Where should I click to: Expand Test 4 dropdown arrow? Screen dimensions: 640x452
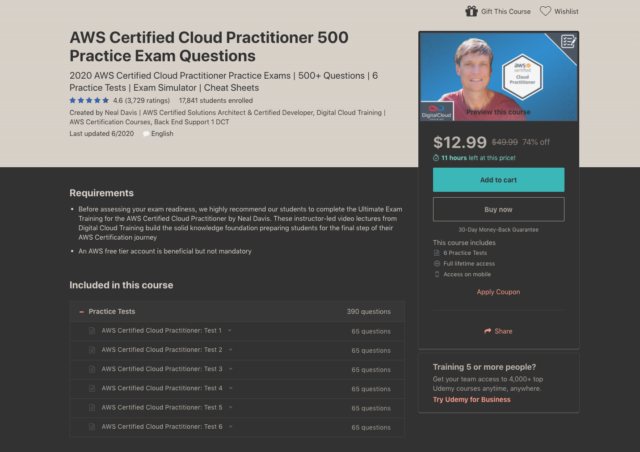231,388
